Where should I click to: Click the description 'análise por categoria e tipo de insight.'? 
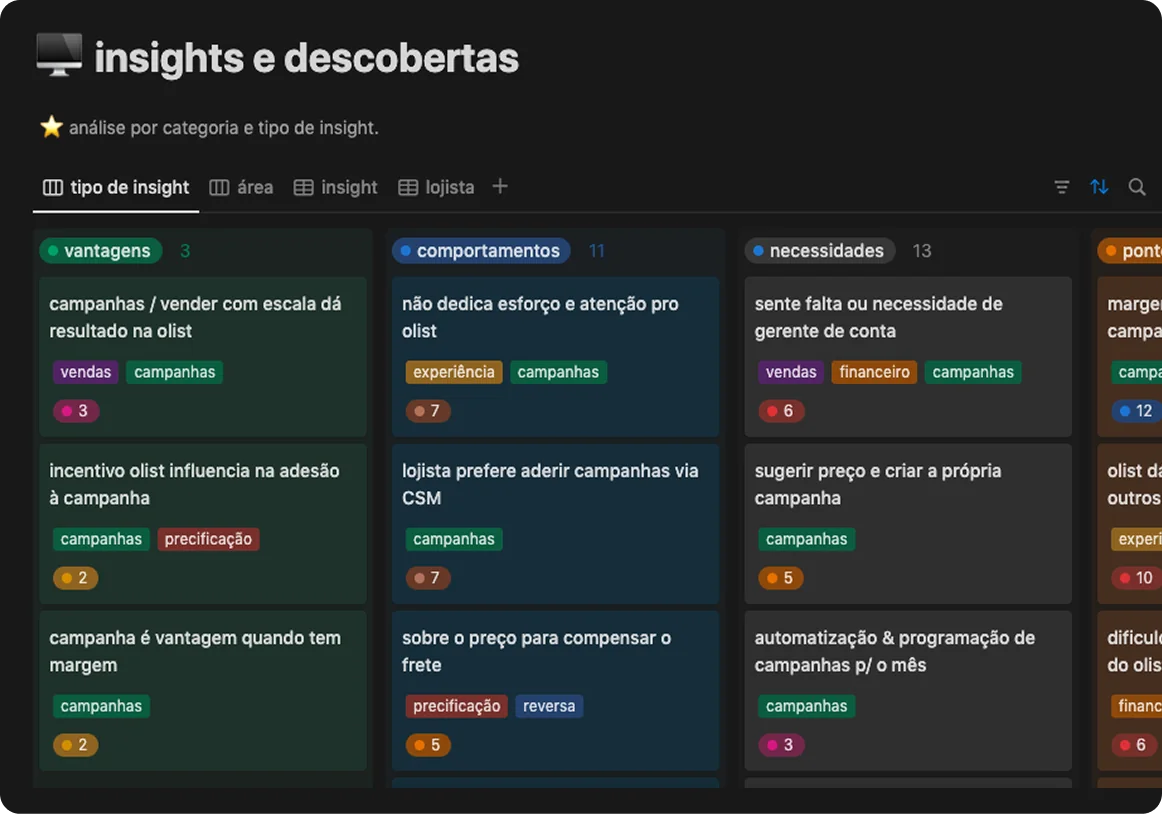point(224,128)
